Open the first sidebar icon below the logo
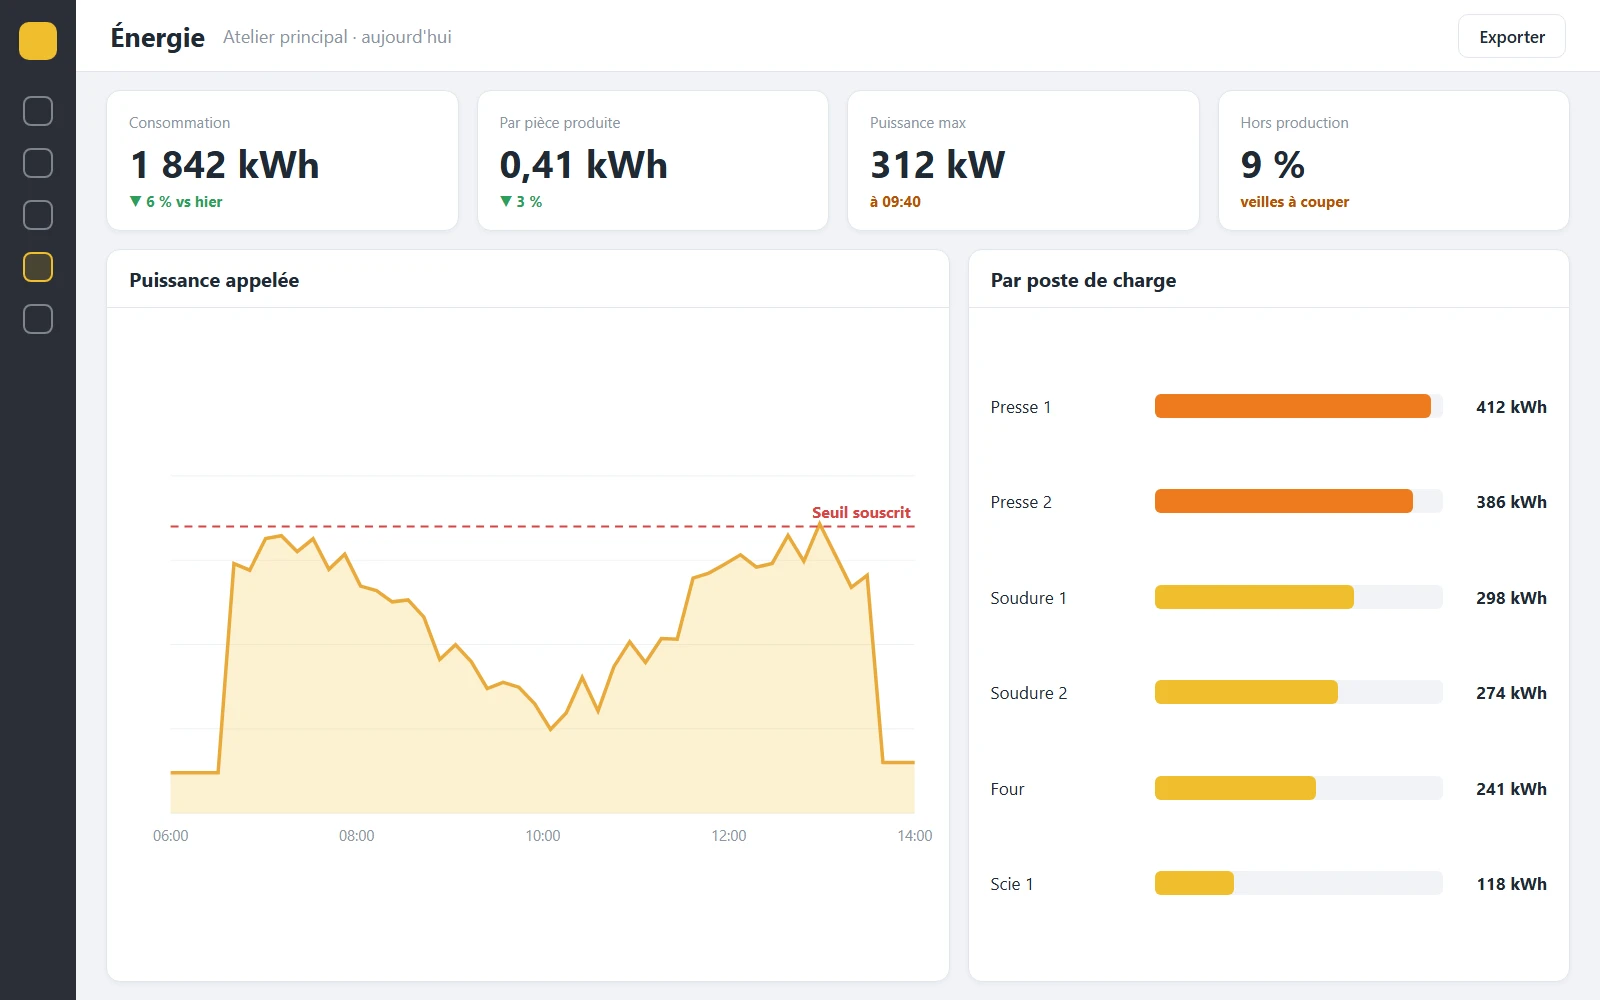 (x=38, y=111)
